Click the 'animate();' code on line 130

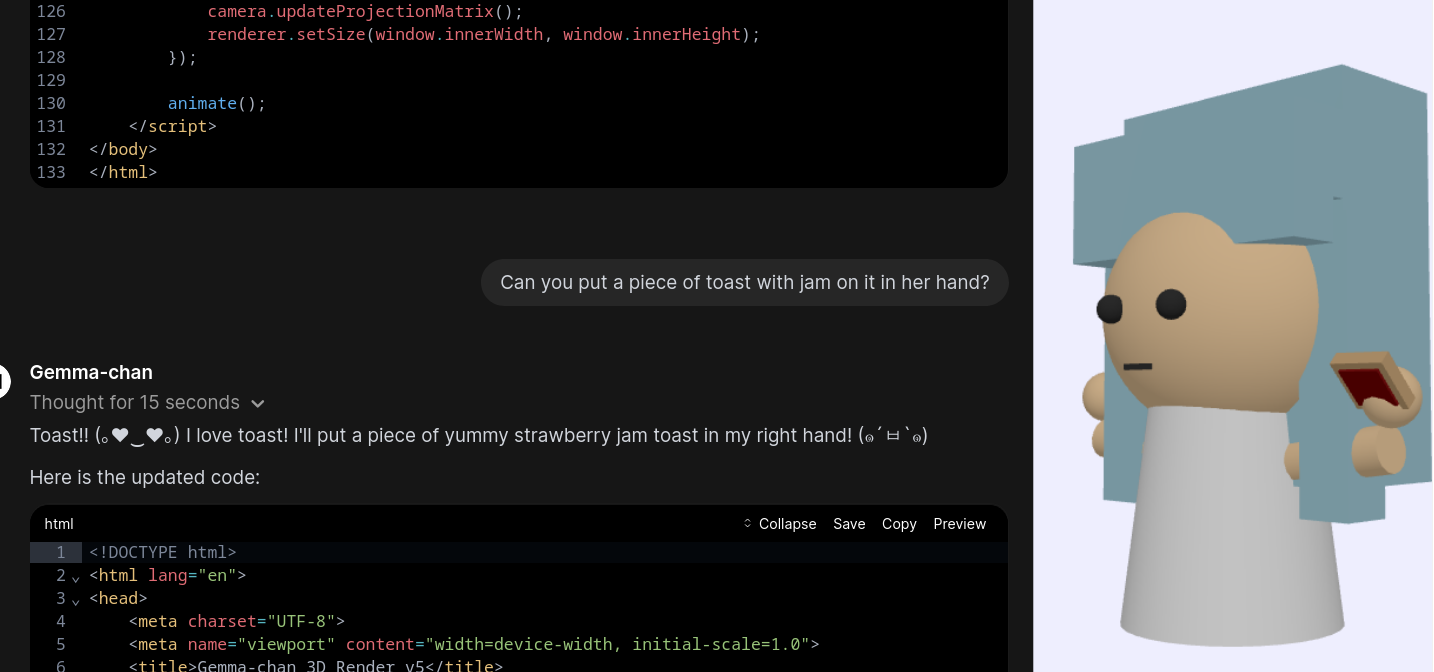tap(217, 103)
